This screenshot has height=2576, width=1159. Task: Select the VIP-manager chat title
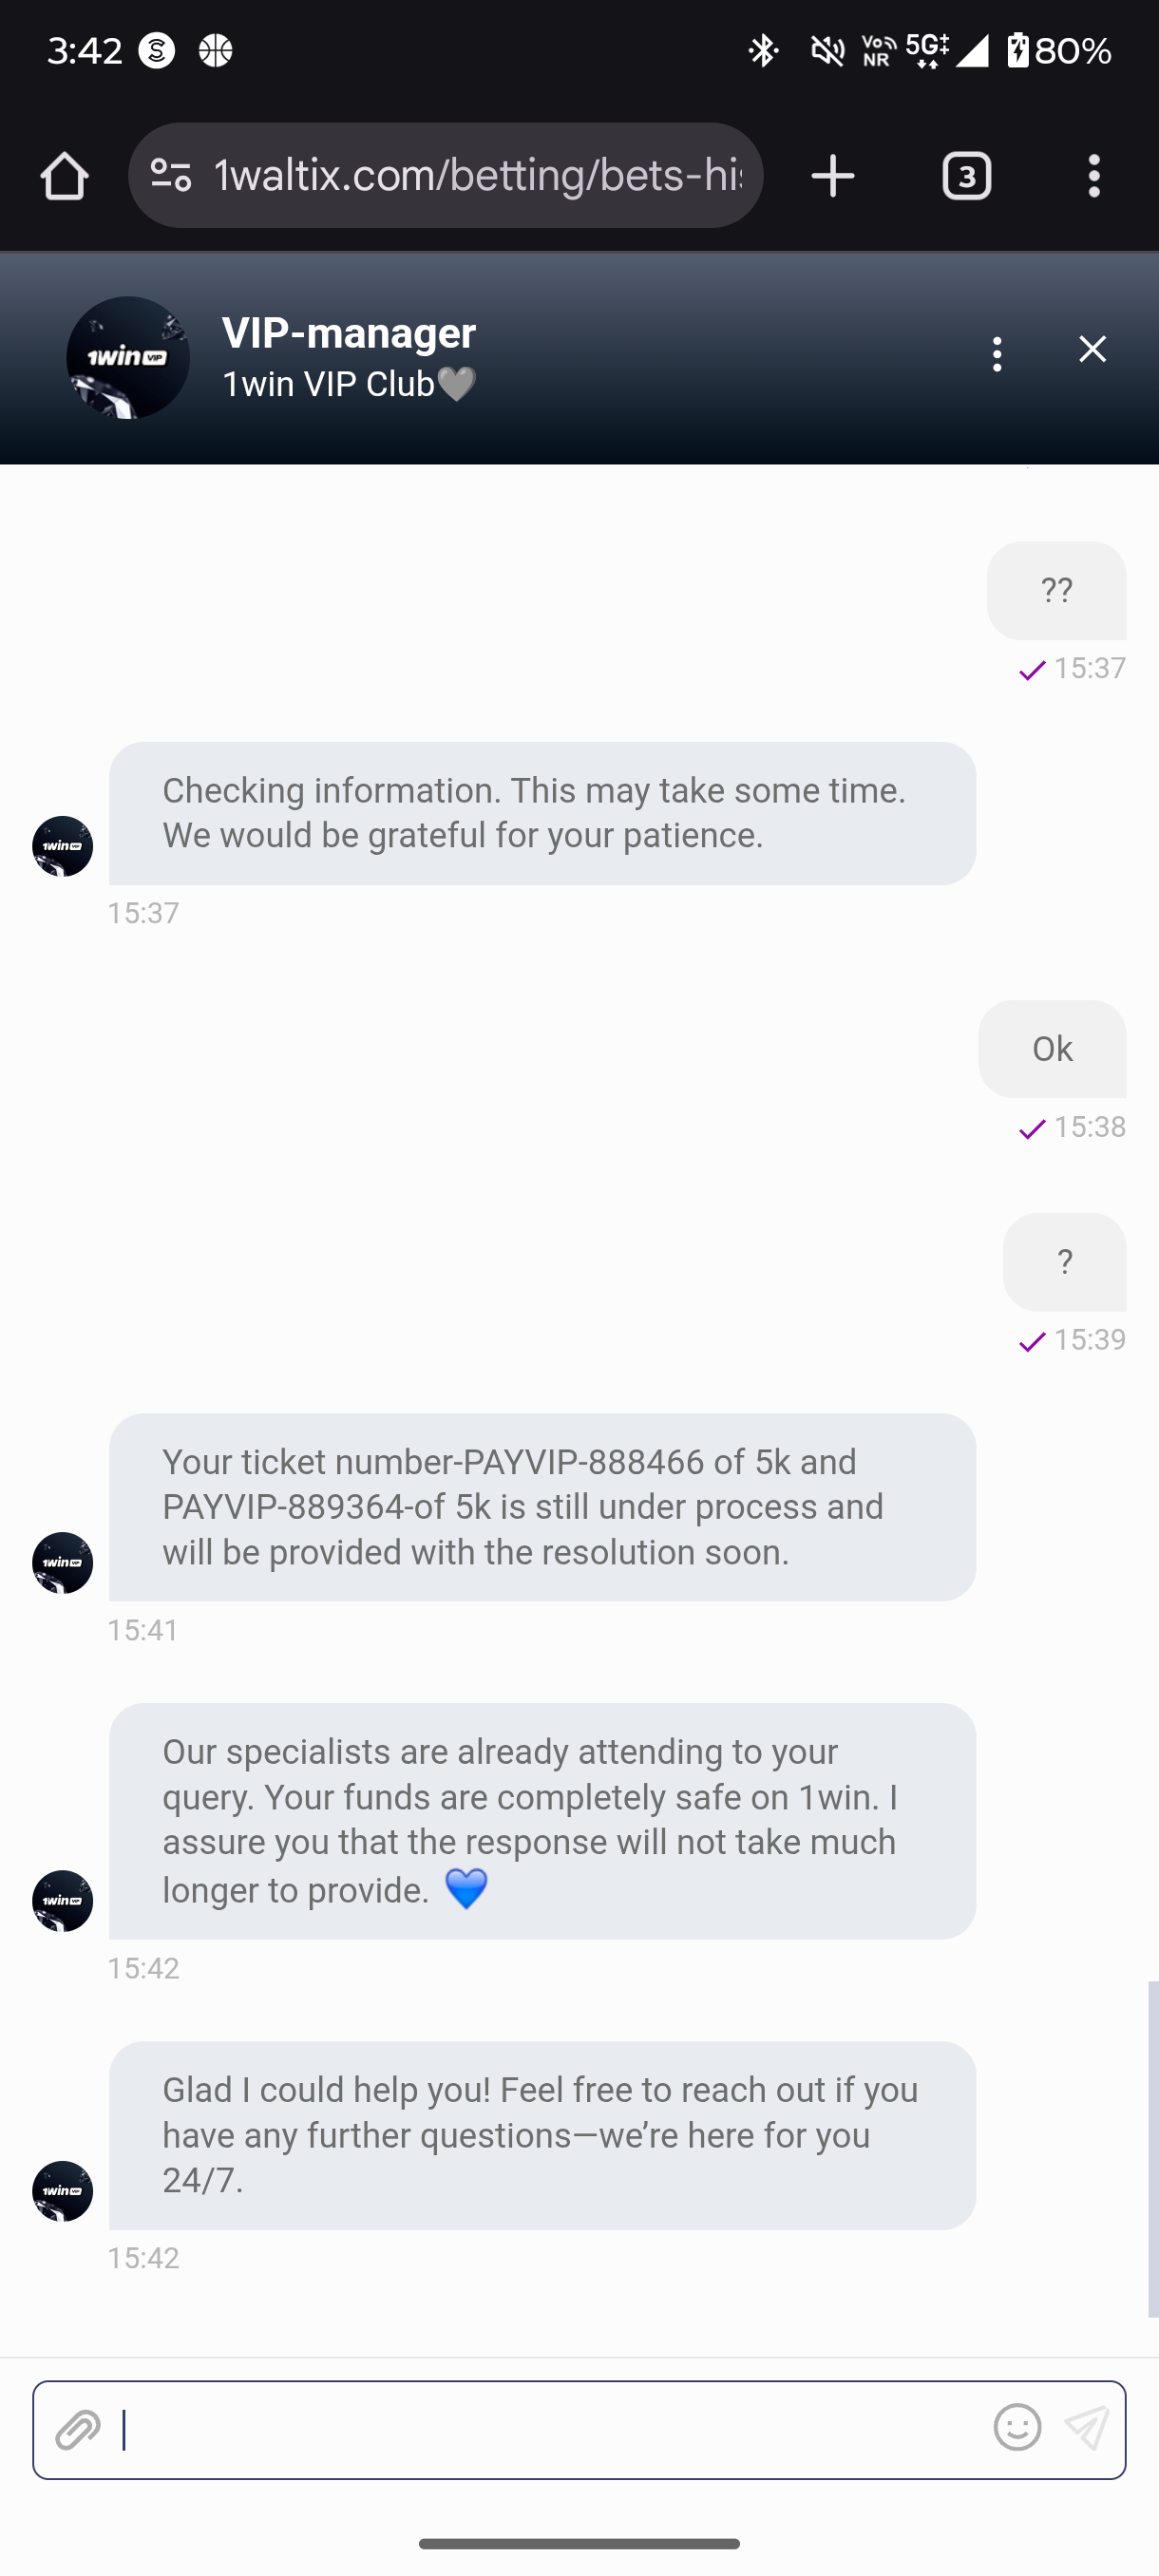[349, 333]
